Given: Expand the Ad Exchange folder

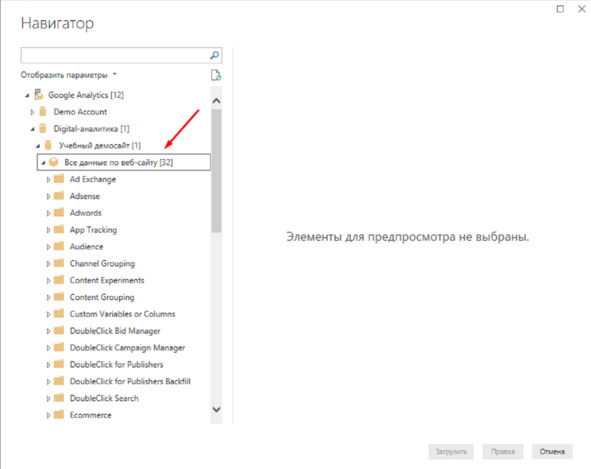Looking at the screenshot, I should (x=48, y=179).
